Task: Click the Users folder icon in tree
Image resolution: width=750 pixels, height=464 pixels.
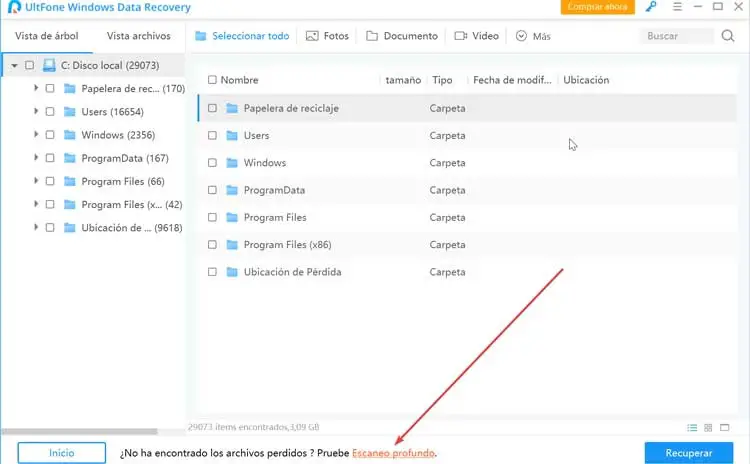Action: coord(70,111)
